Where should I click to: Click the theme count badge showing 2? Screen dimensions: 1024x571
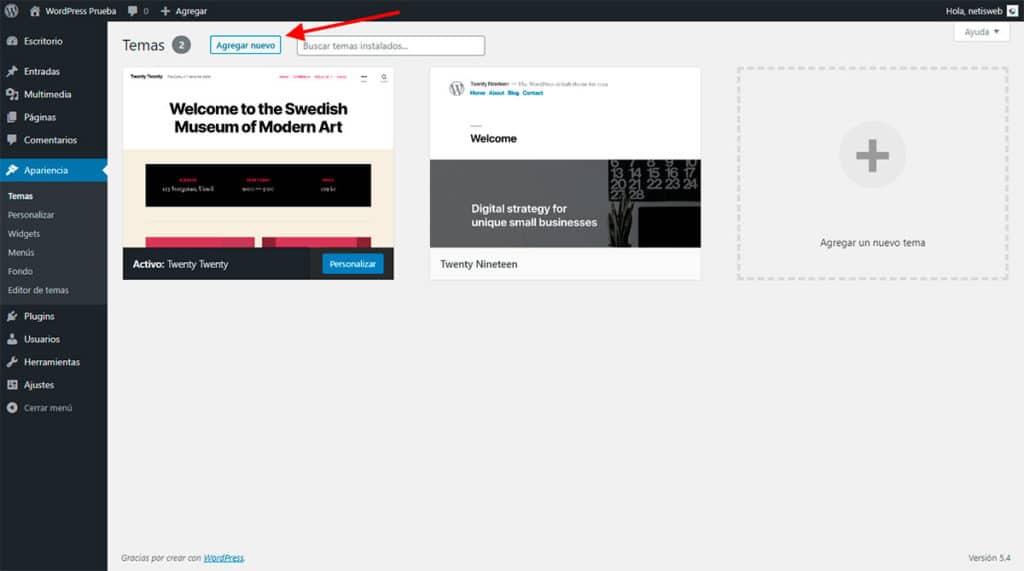coord(181,45)
